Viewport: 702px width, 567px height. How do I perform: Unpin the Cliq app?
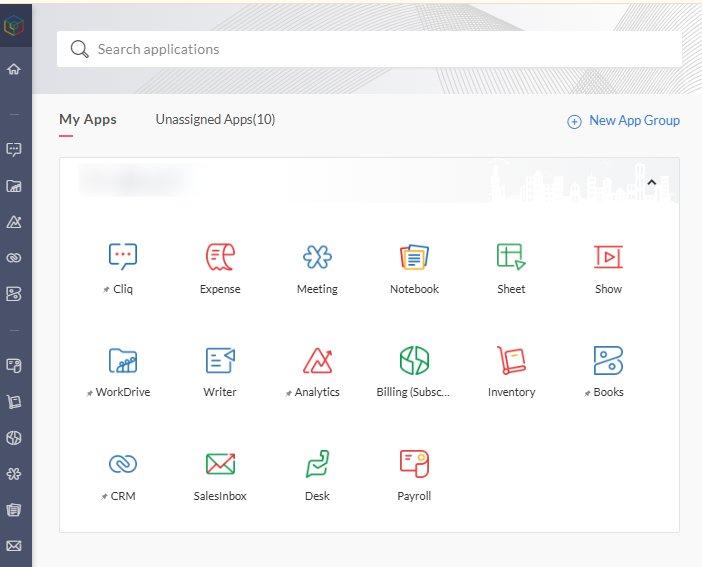(106, 290)
